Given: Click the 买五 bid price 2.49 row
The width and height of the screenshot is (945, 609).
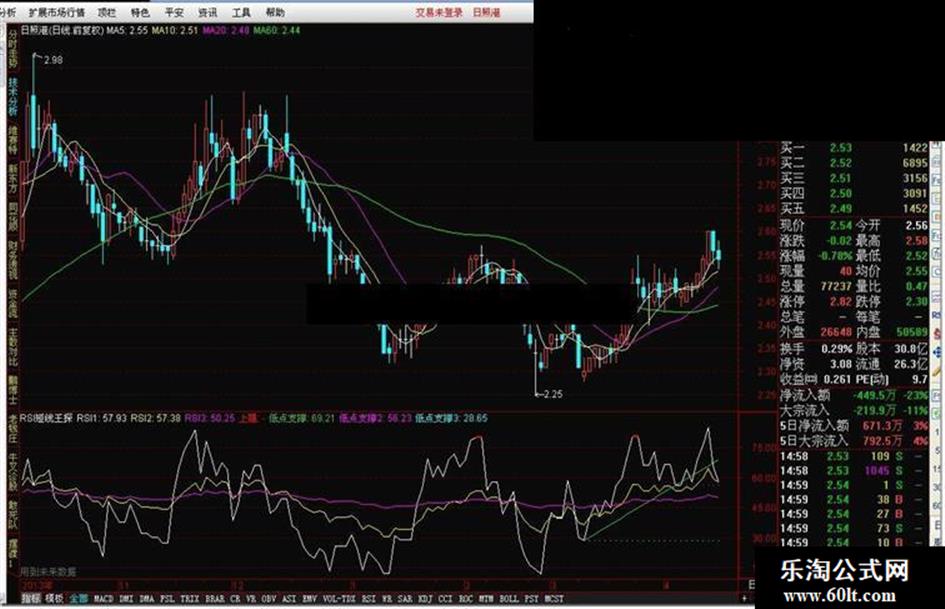Looking at the screenshot, I should (854, 209).
